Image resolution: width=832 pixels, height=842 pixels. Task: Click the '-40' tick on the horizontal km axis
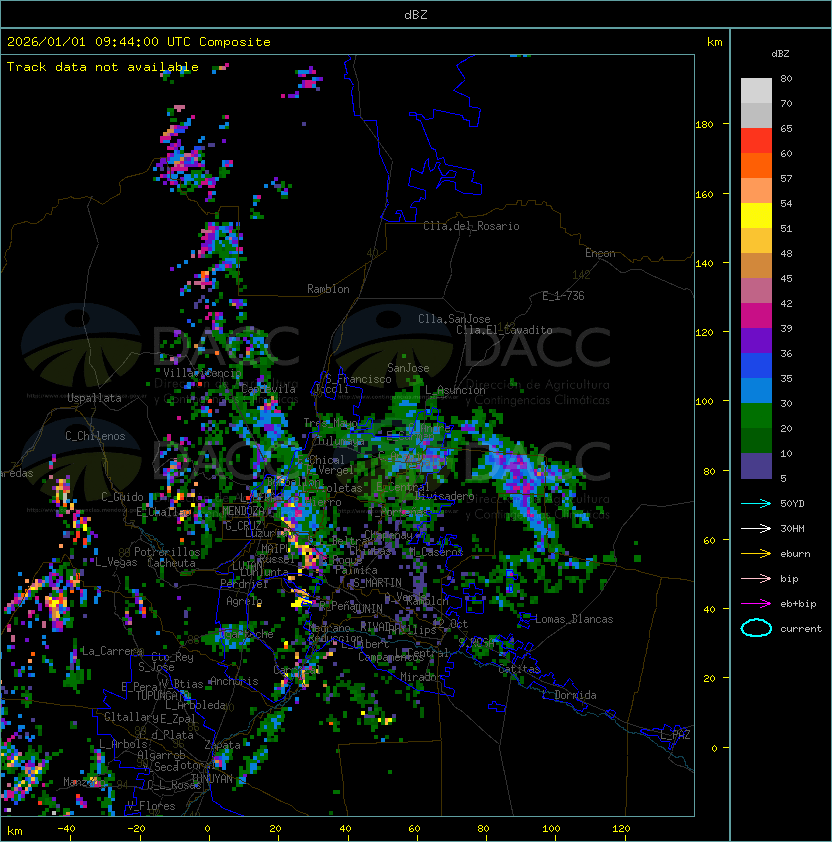pos(67,829)
